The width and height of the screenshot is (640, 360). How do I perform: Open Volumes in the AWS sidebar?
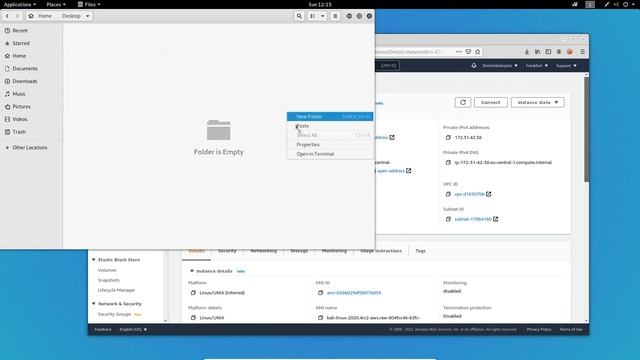pos(107,270)
